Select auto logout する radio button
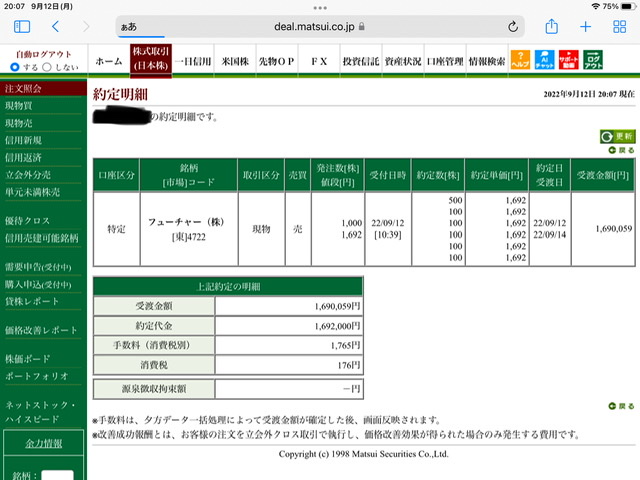 (x=15, y=67)
